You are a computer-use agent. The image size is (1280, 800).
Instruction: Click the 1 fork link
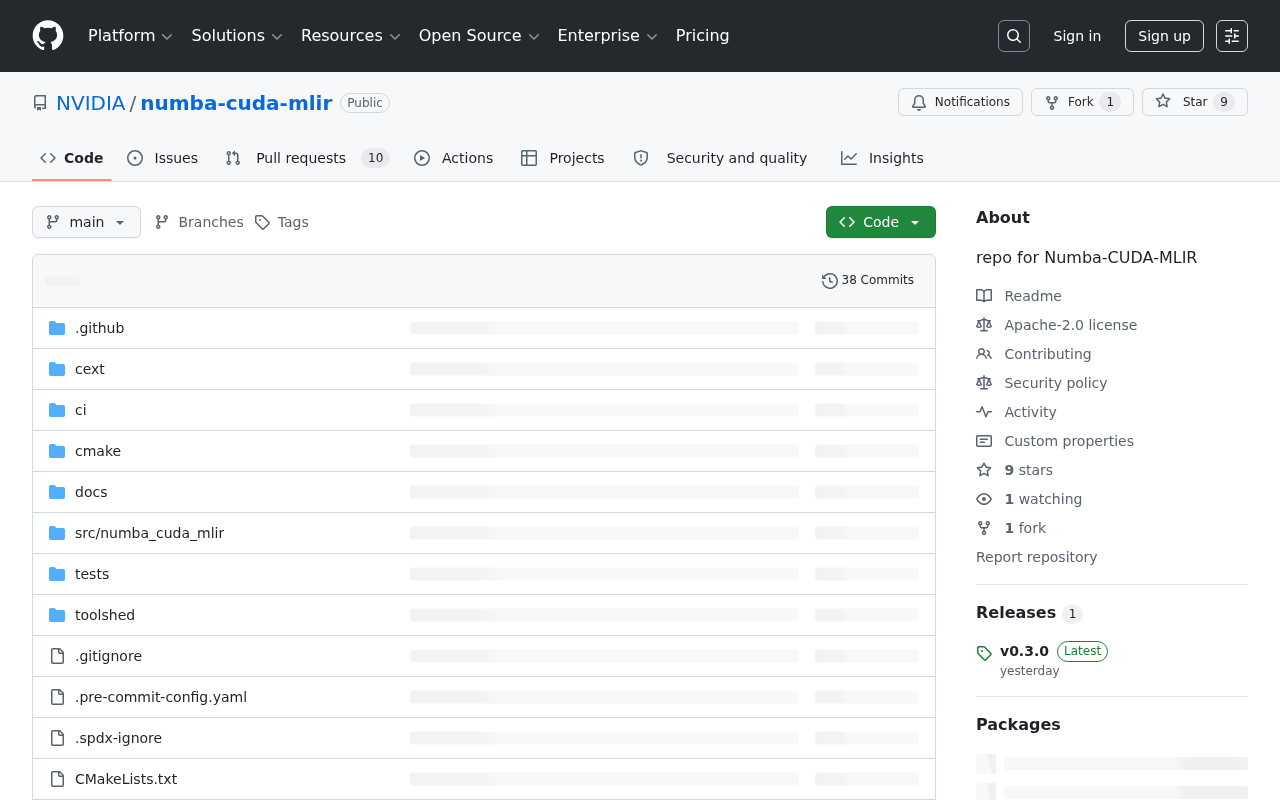(1025, 528)
